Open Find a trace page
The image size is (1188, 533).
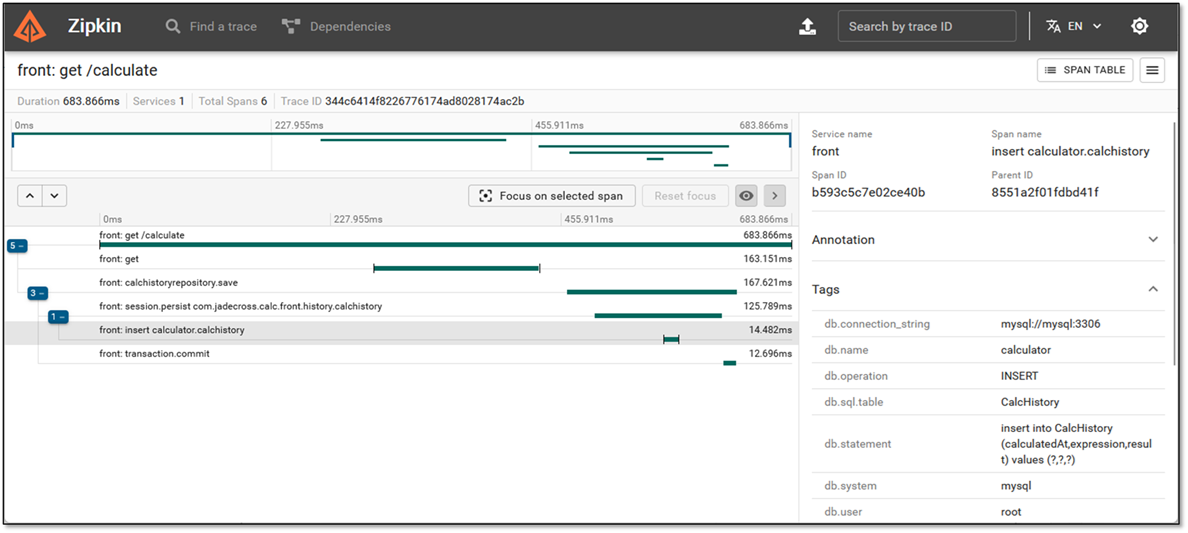pos(211,27)
